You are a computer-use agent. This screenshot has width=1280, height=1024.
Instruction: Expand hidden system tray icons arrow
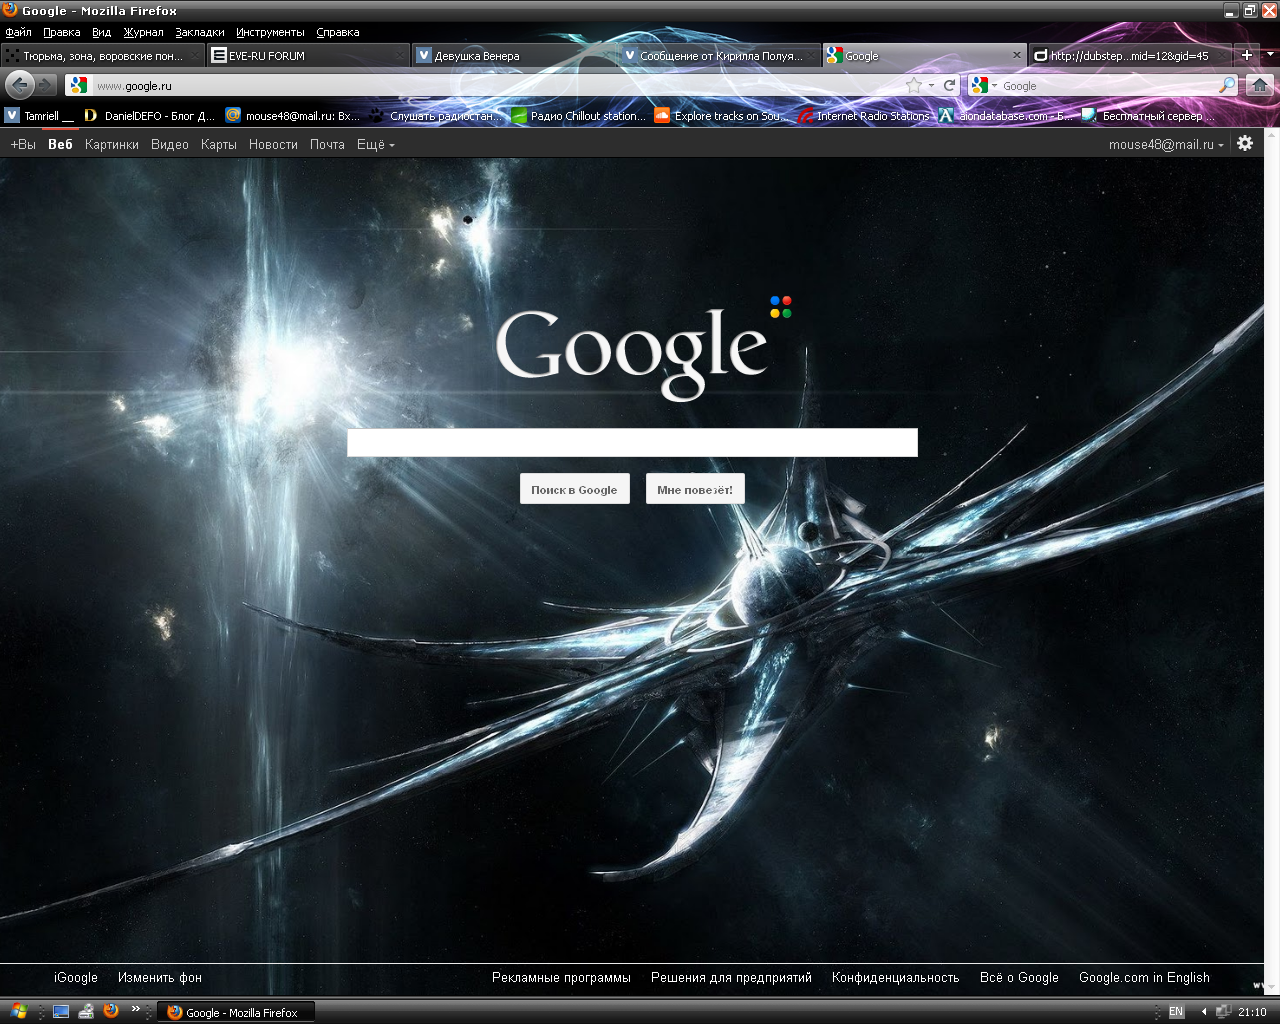tap(1204, 1012)
